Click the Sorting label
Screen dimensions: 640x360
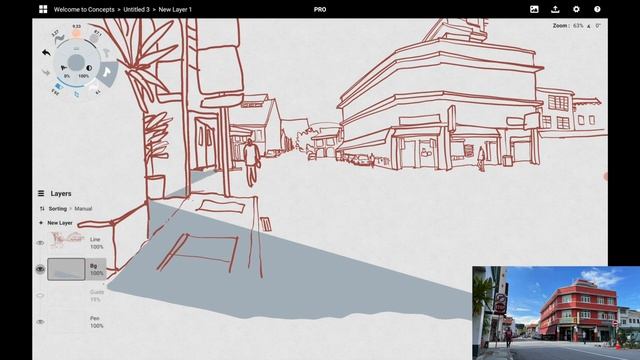58,209
